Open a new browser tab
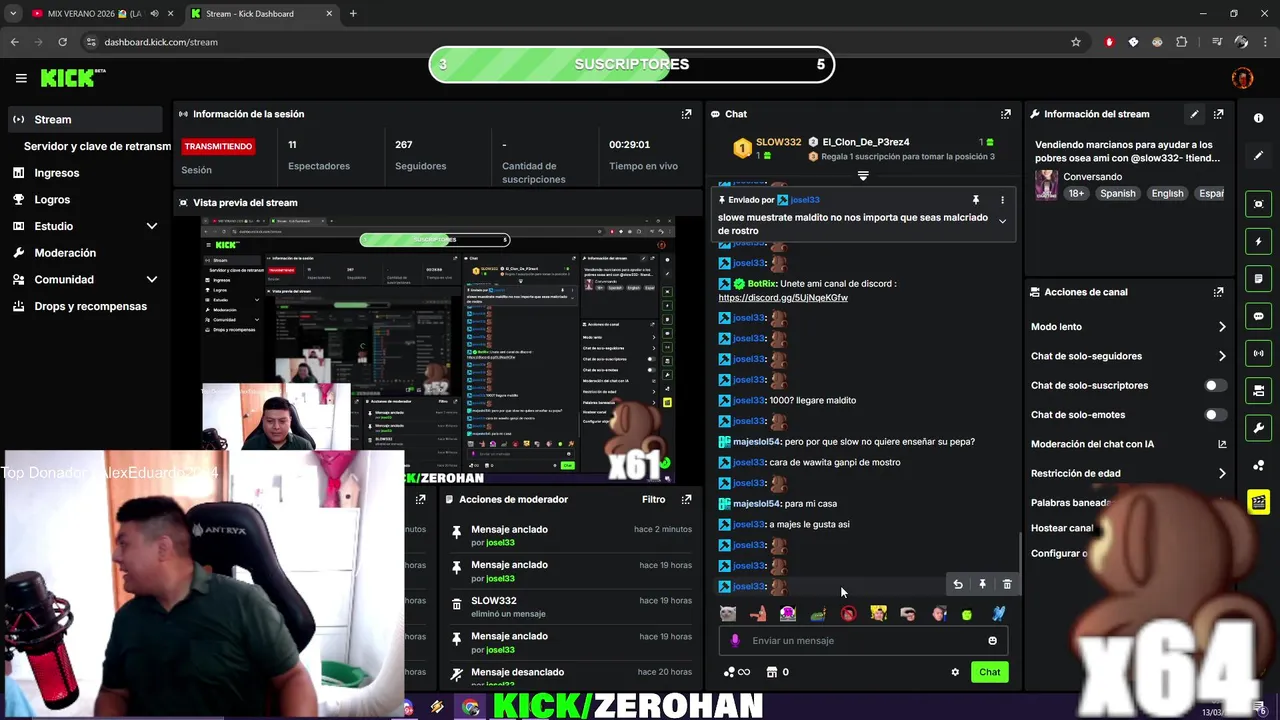Image resolution: width=1280 pixels, height=720 pixels. point(353,14)
